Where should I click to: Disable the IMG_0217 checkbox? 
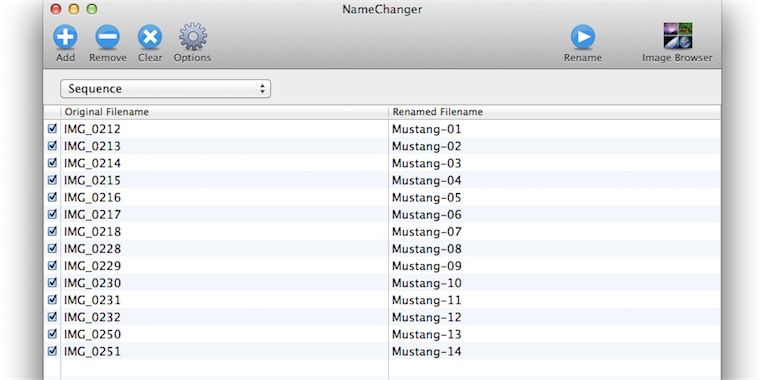pyautogui.click(x=52, y=214)
